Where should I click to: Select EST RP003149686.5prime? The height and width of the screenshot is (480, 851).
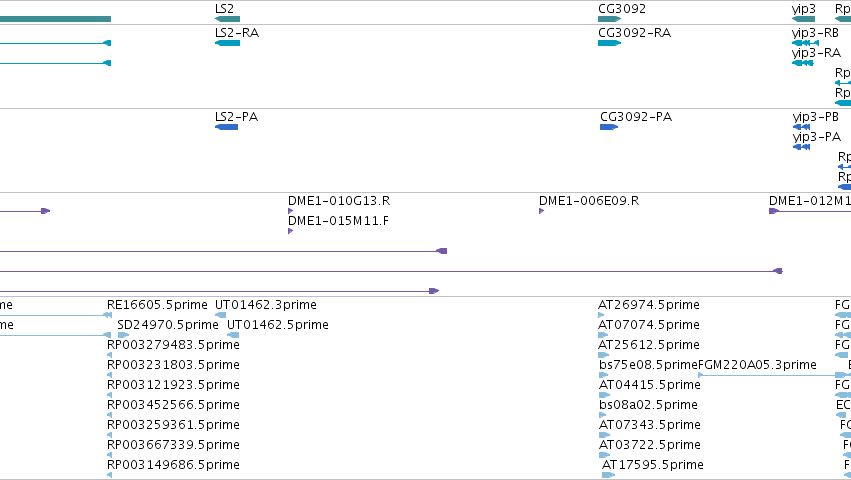pyautogui.click(x=173, y=465)
